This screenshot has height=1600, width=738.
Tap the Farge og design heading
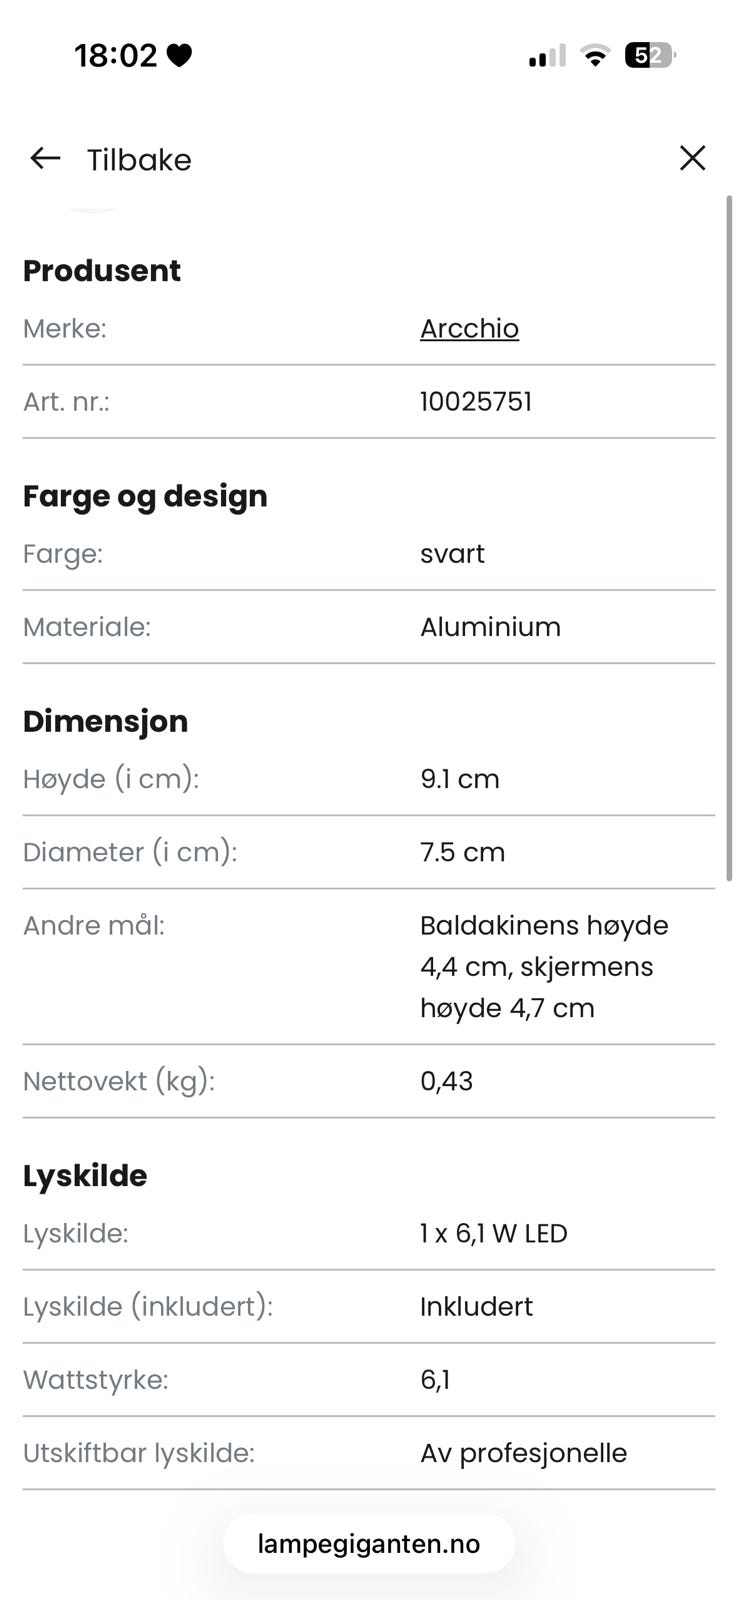click(145, 495)
